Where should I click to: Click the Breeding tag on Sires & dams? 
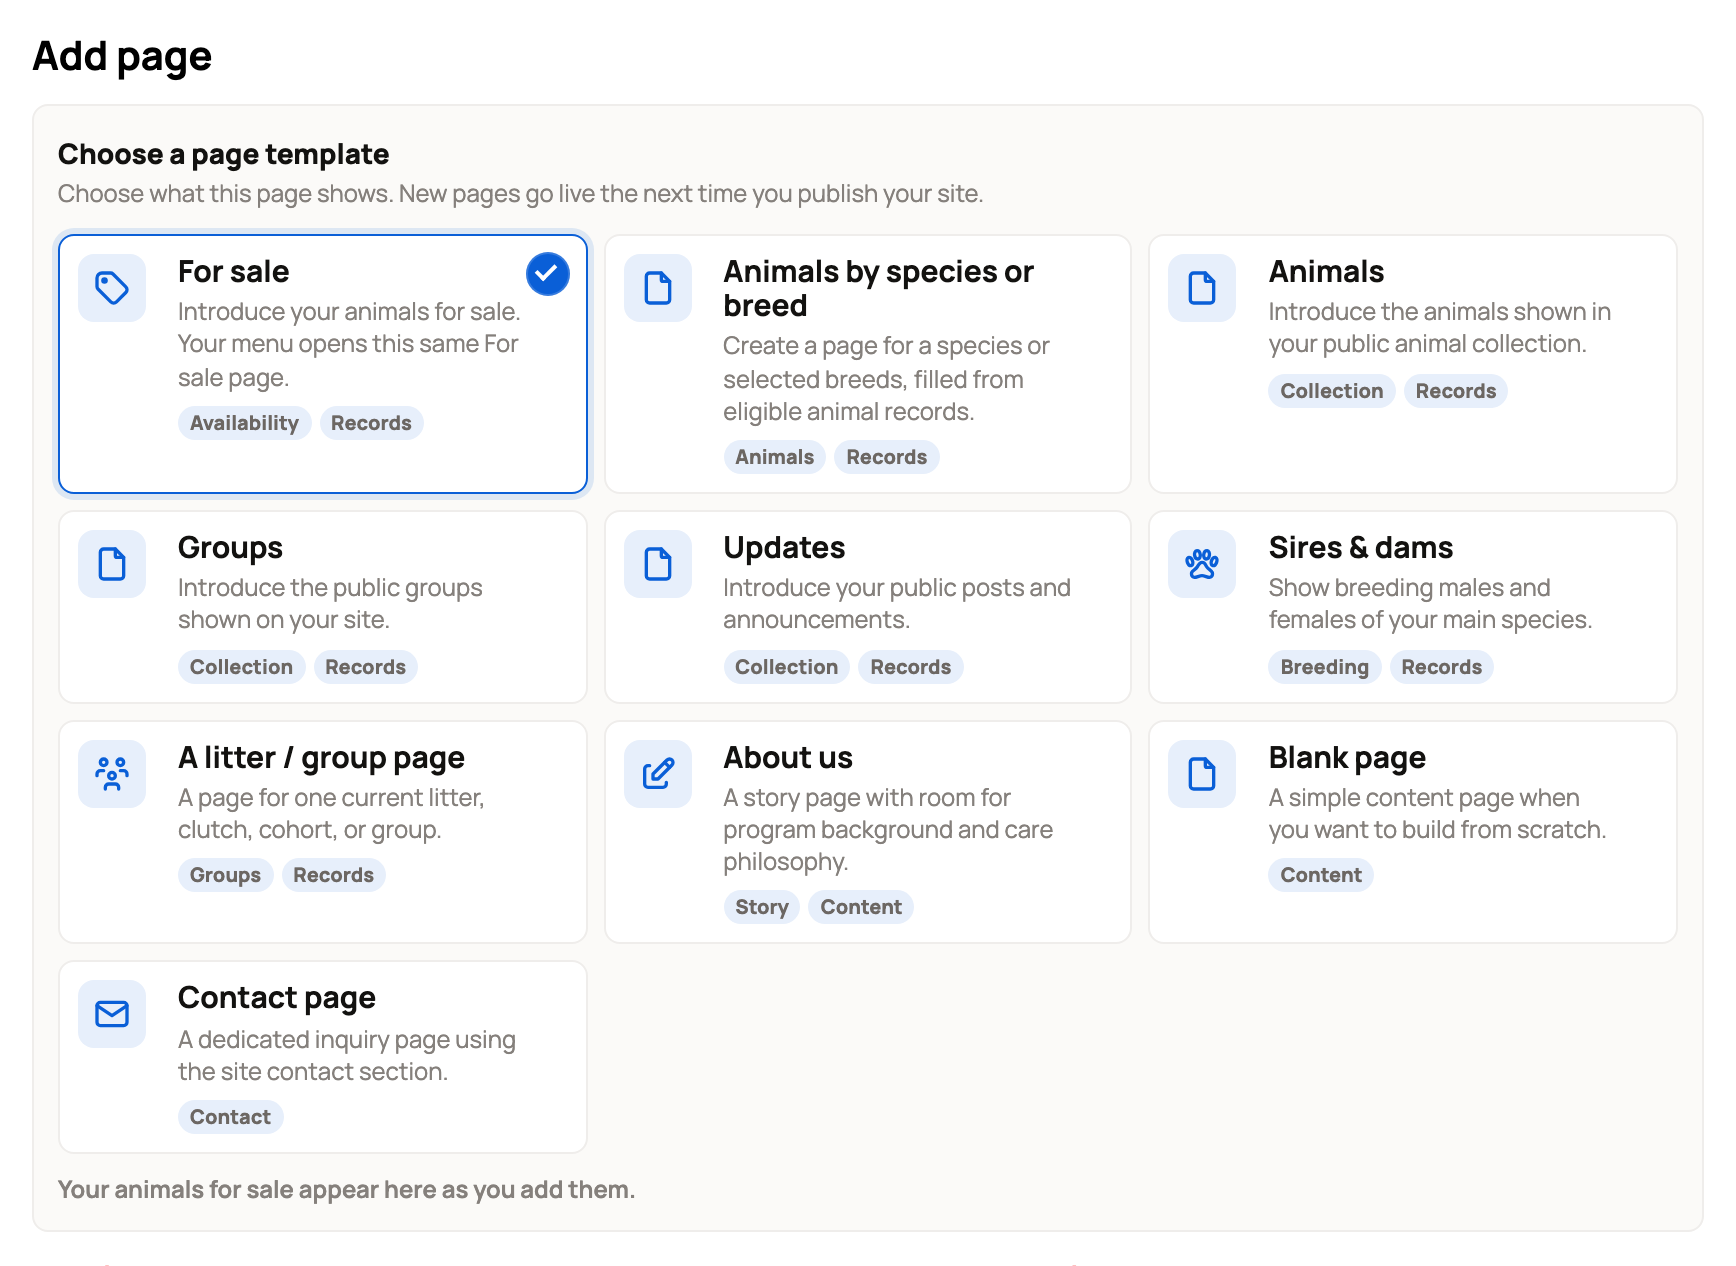click(x=1325, y=667)
